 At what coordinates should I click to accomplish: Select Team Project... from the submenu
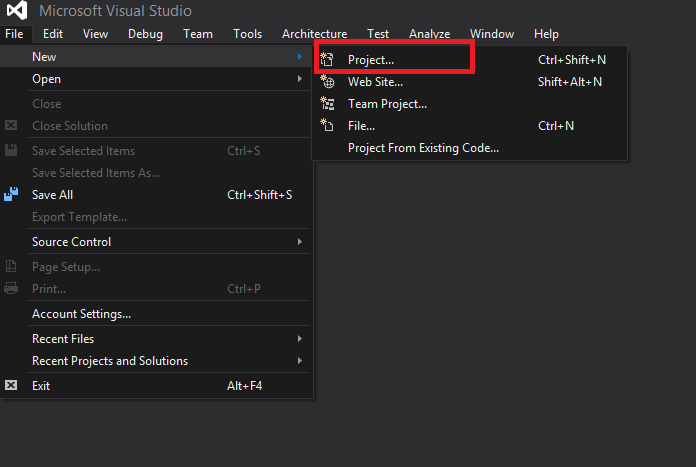tap(470, 104)
